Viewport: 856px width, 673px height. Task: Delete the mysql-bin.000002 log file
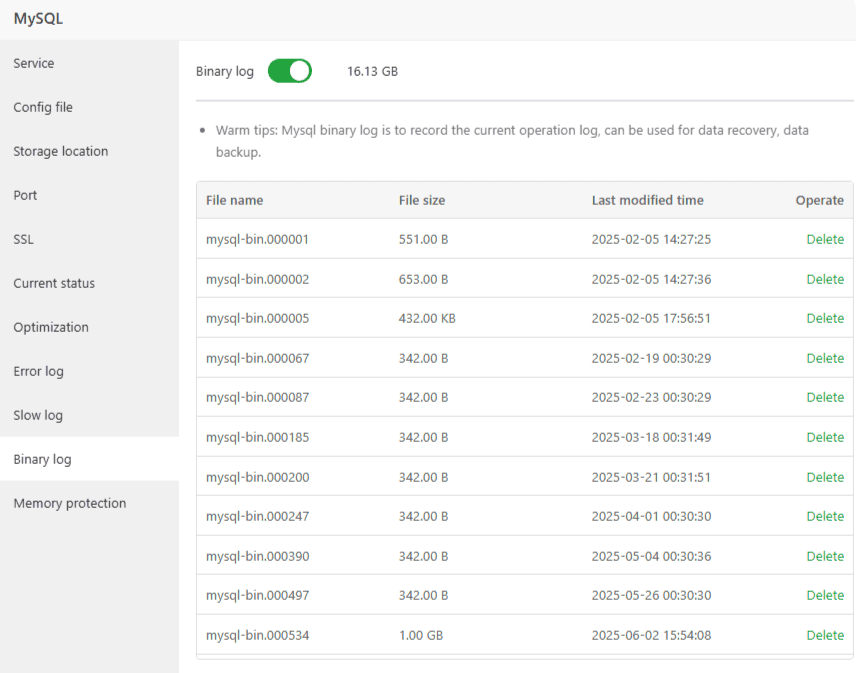[825, 279]
